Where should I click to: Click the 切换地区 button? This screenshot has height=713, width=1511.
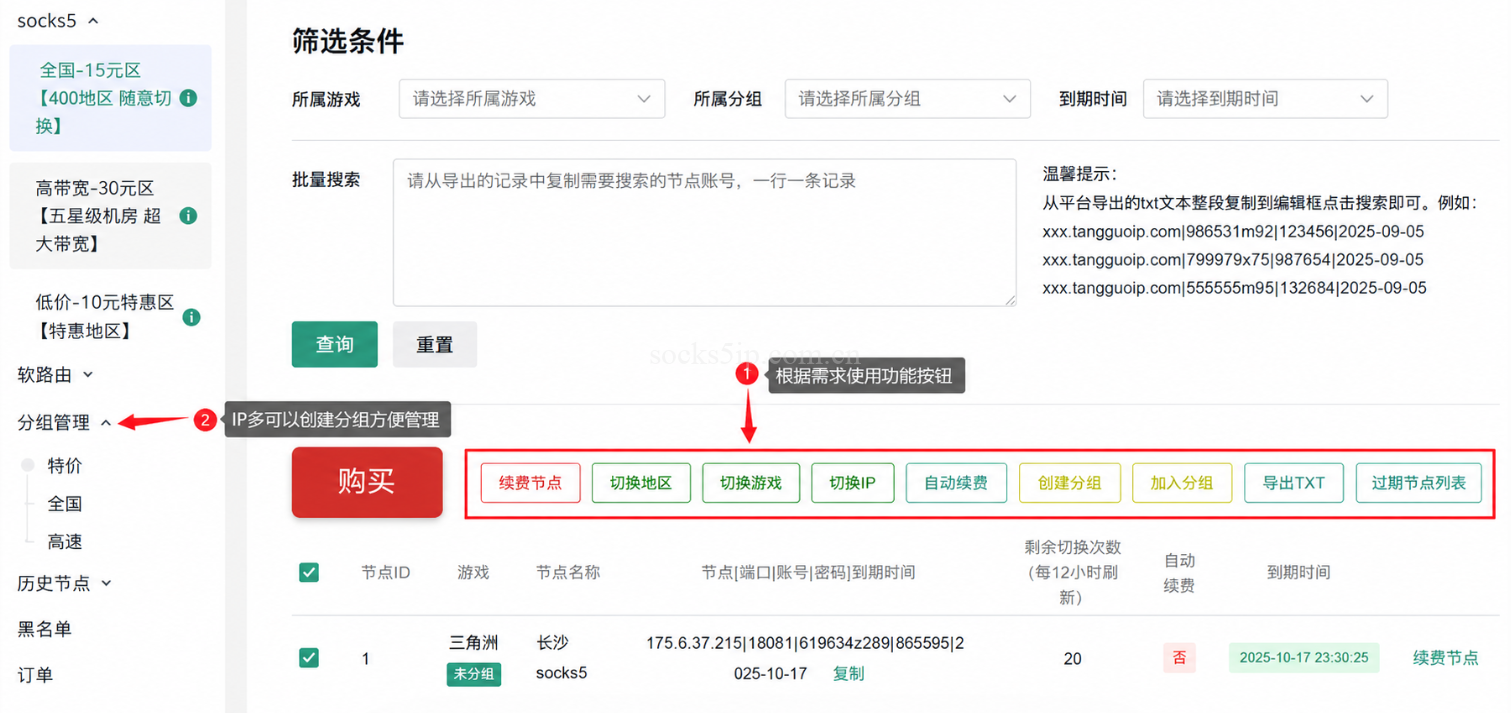pyautogui.click(x=641, y=483)
